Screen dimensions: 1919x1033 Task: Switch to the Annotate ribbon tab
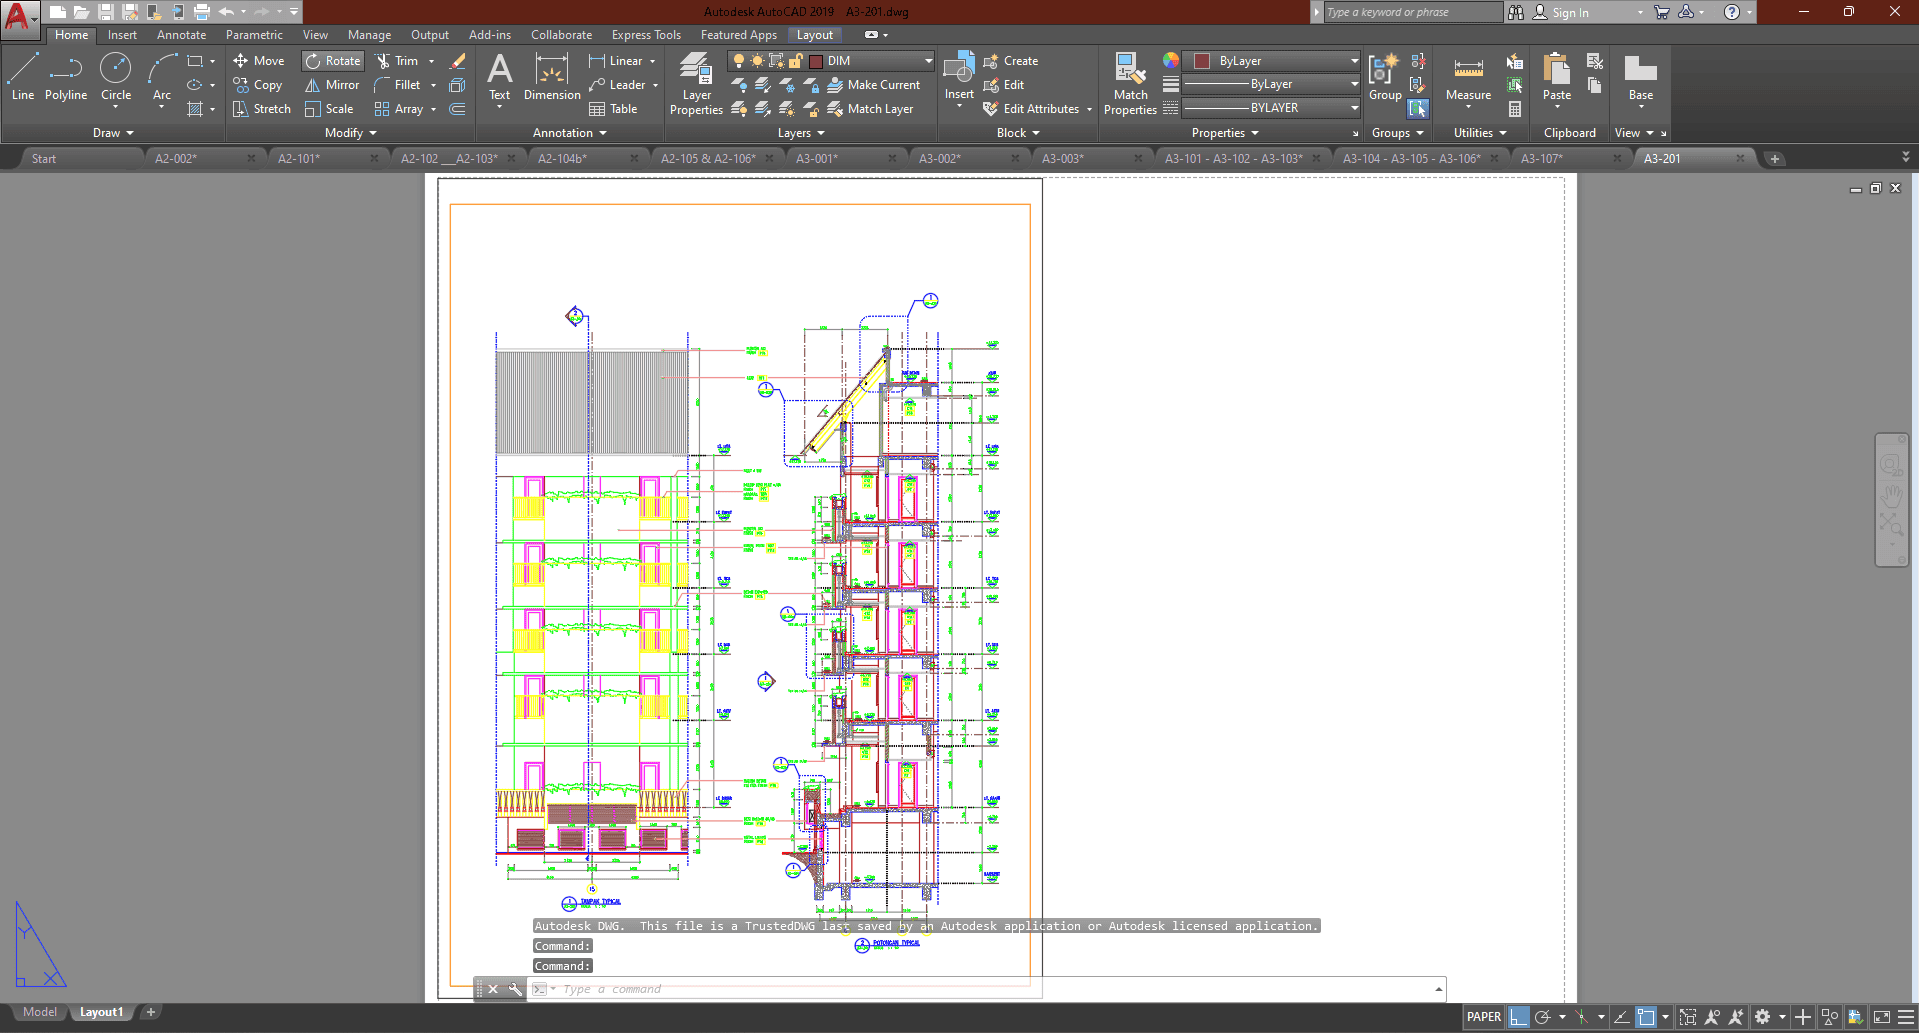click(x=181, y=35)
